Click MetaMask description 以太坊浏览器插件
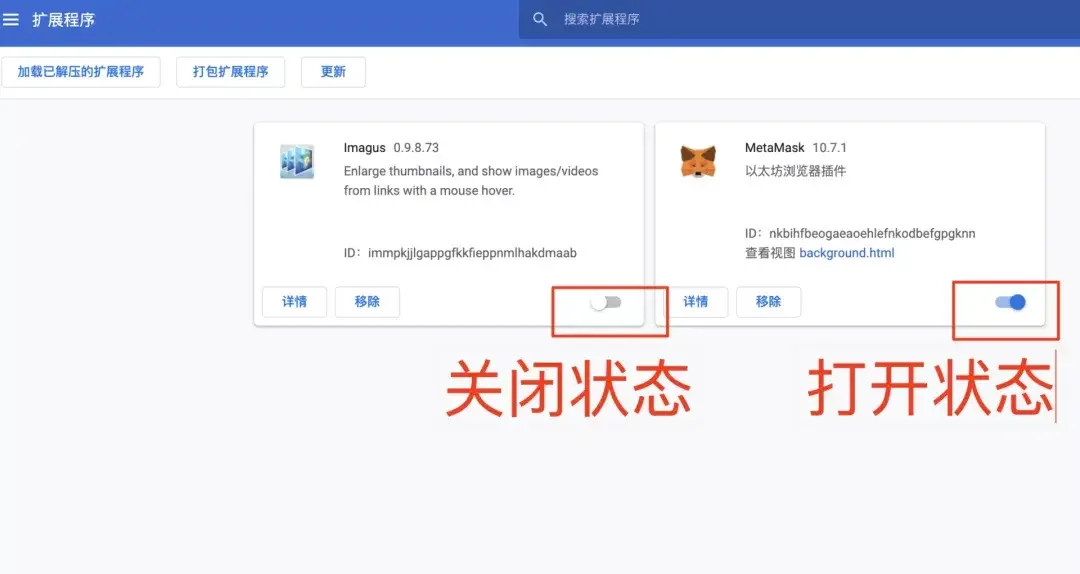Image resolution: width=1080 pixels, height=574 pixels. (795, 171)
